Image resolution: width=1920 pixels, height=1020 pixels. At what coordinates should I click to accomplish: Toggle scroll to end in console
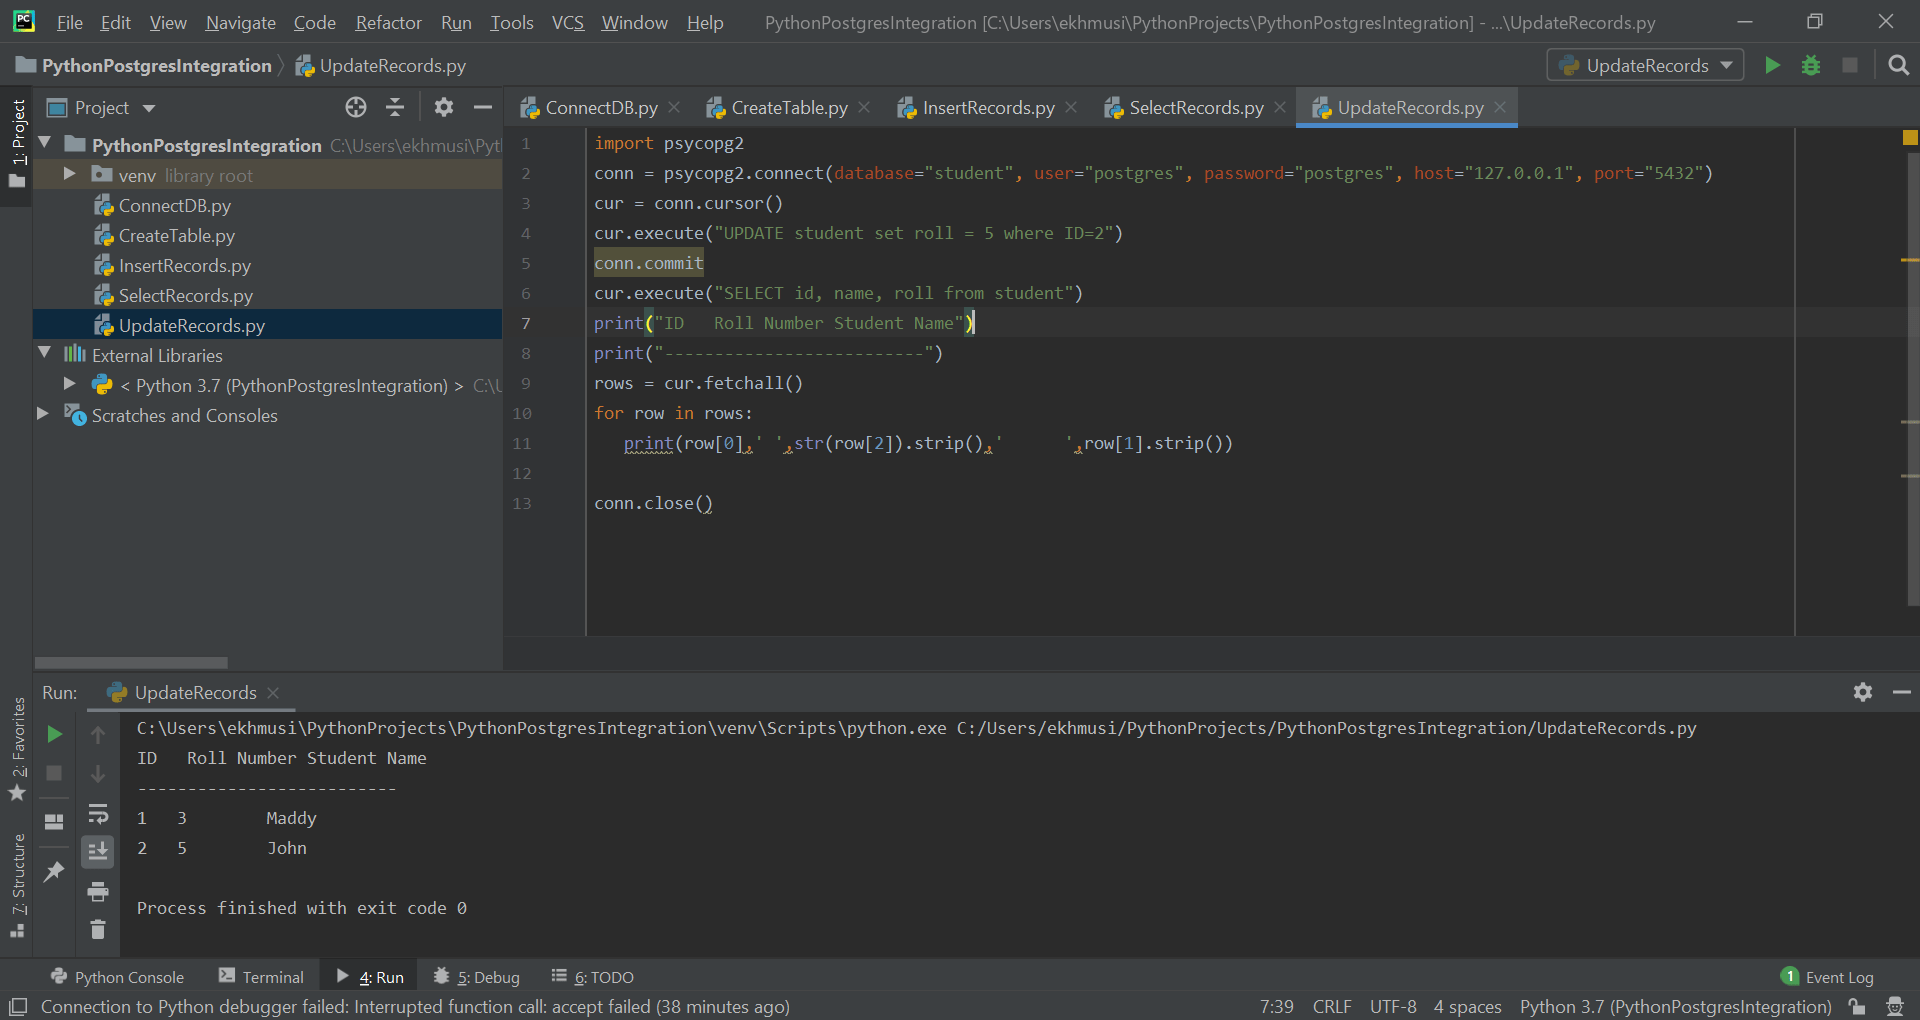coord(98,852)
